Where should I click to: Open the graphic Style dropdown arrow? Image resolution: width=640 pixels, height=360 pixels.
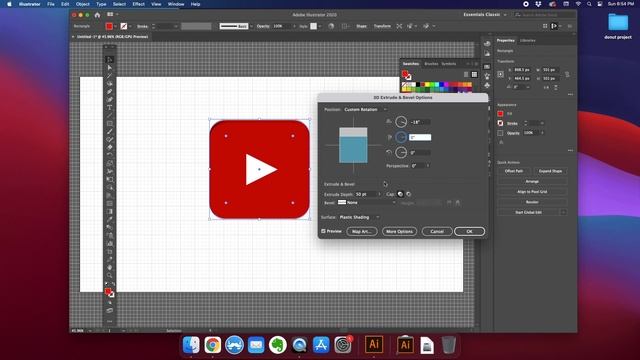[x=320, y=26]
